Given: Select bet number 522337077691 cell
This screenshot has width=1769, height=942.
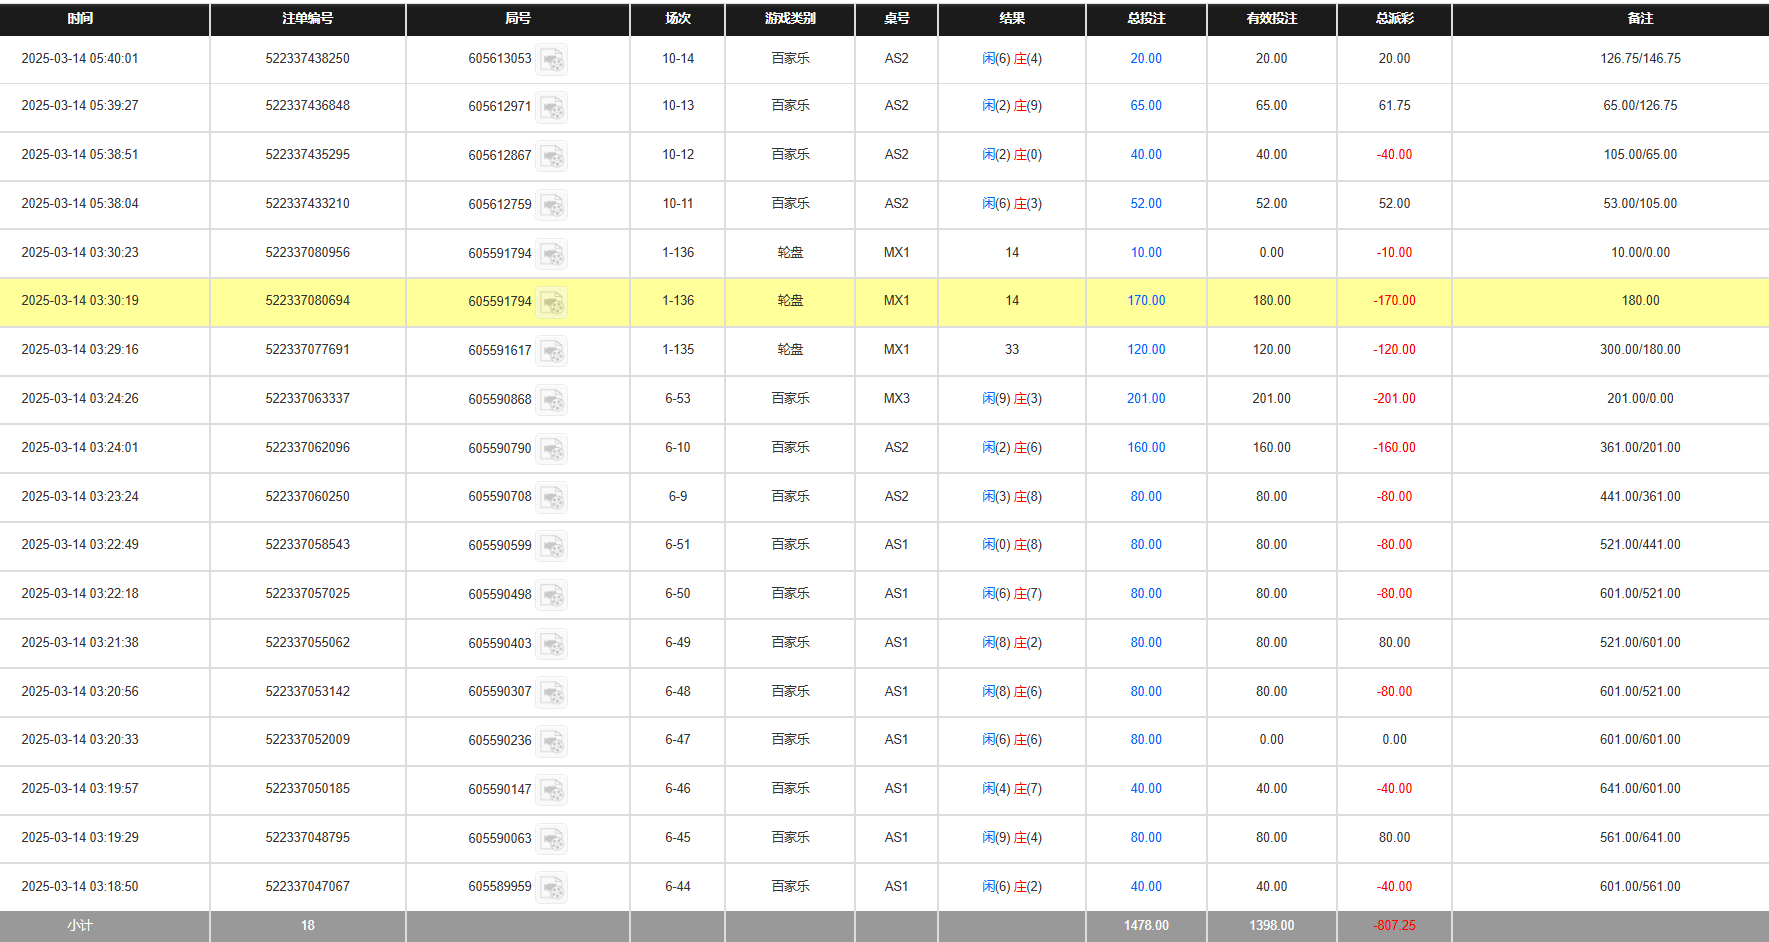Looking at the screenshot, I should pyautogui.click(x=307, y=350).
